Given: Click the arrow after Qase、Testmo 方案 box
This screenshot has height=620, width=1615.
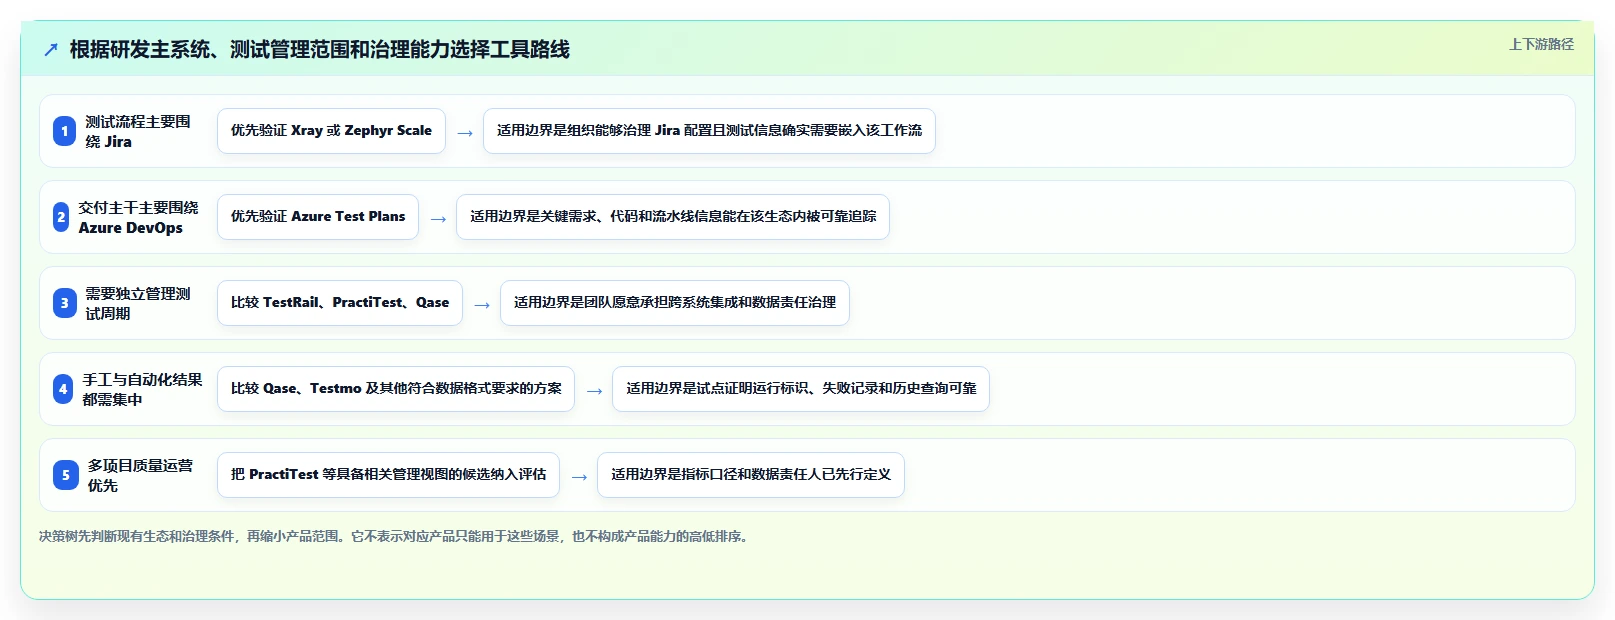Looking at the screenshot, I should click(x=594, y=390).
